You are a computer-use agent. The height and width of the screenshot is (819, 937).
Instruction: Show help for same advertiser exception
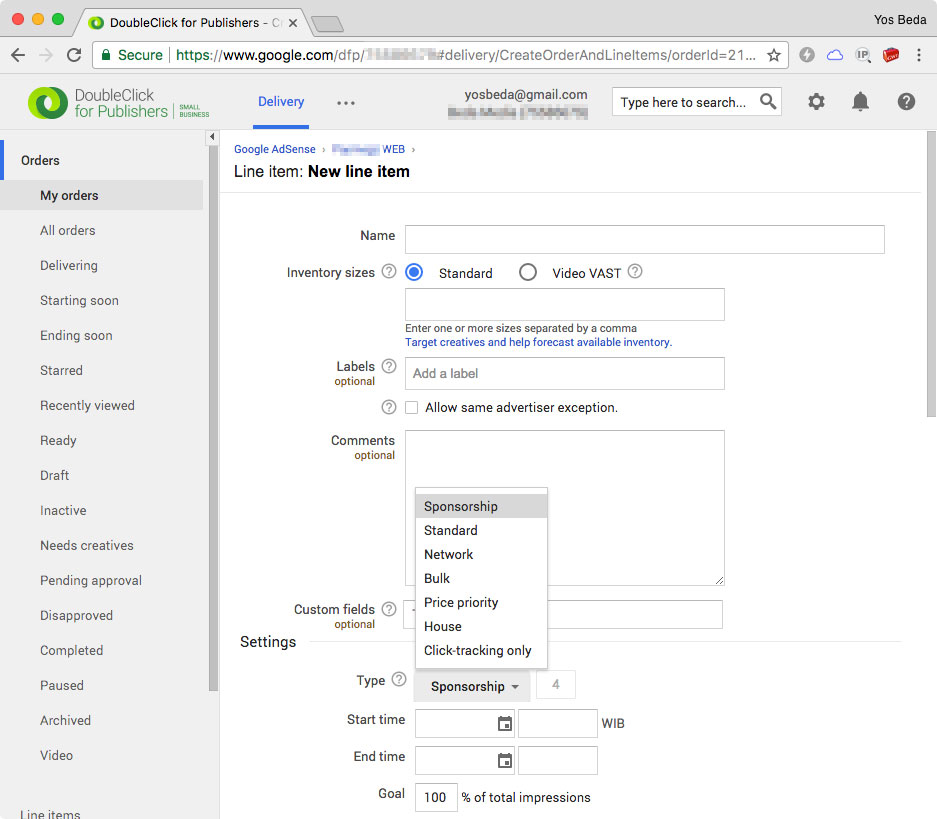(x=389, y=407)
